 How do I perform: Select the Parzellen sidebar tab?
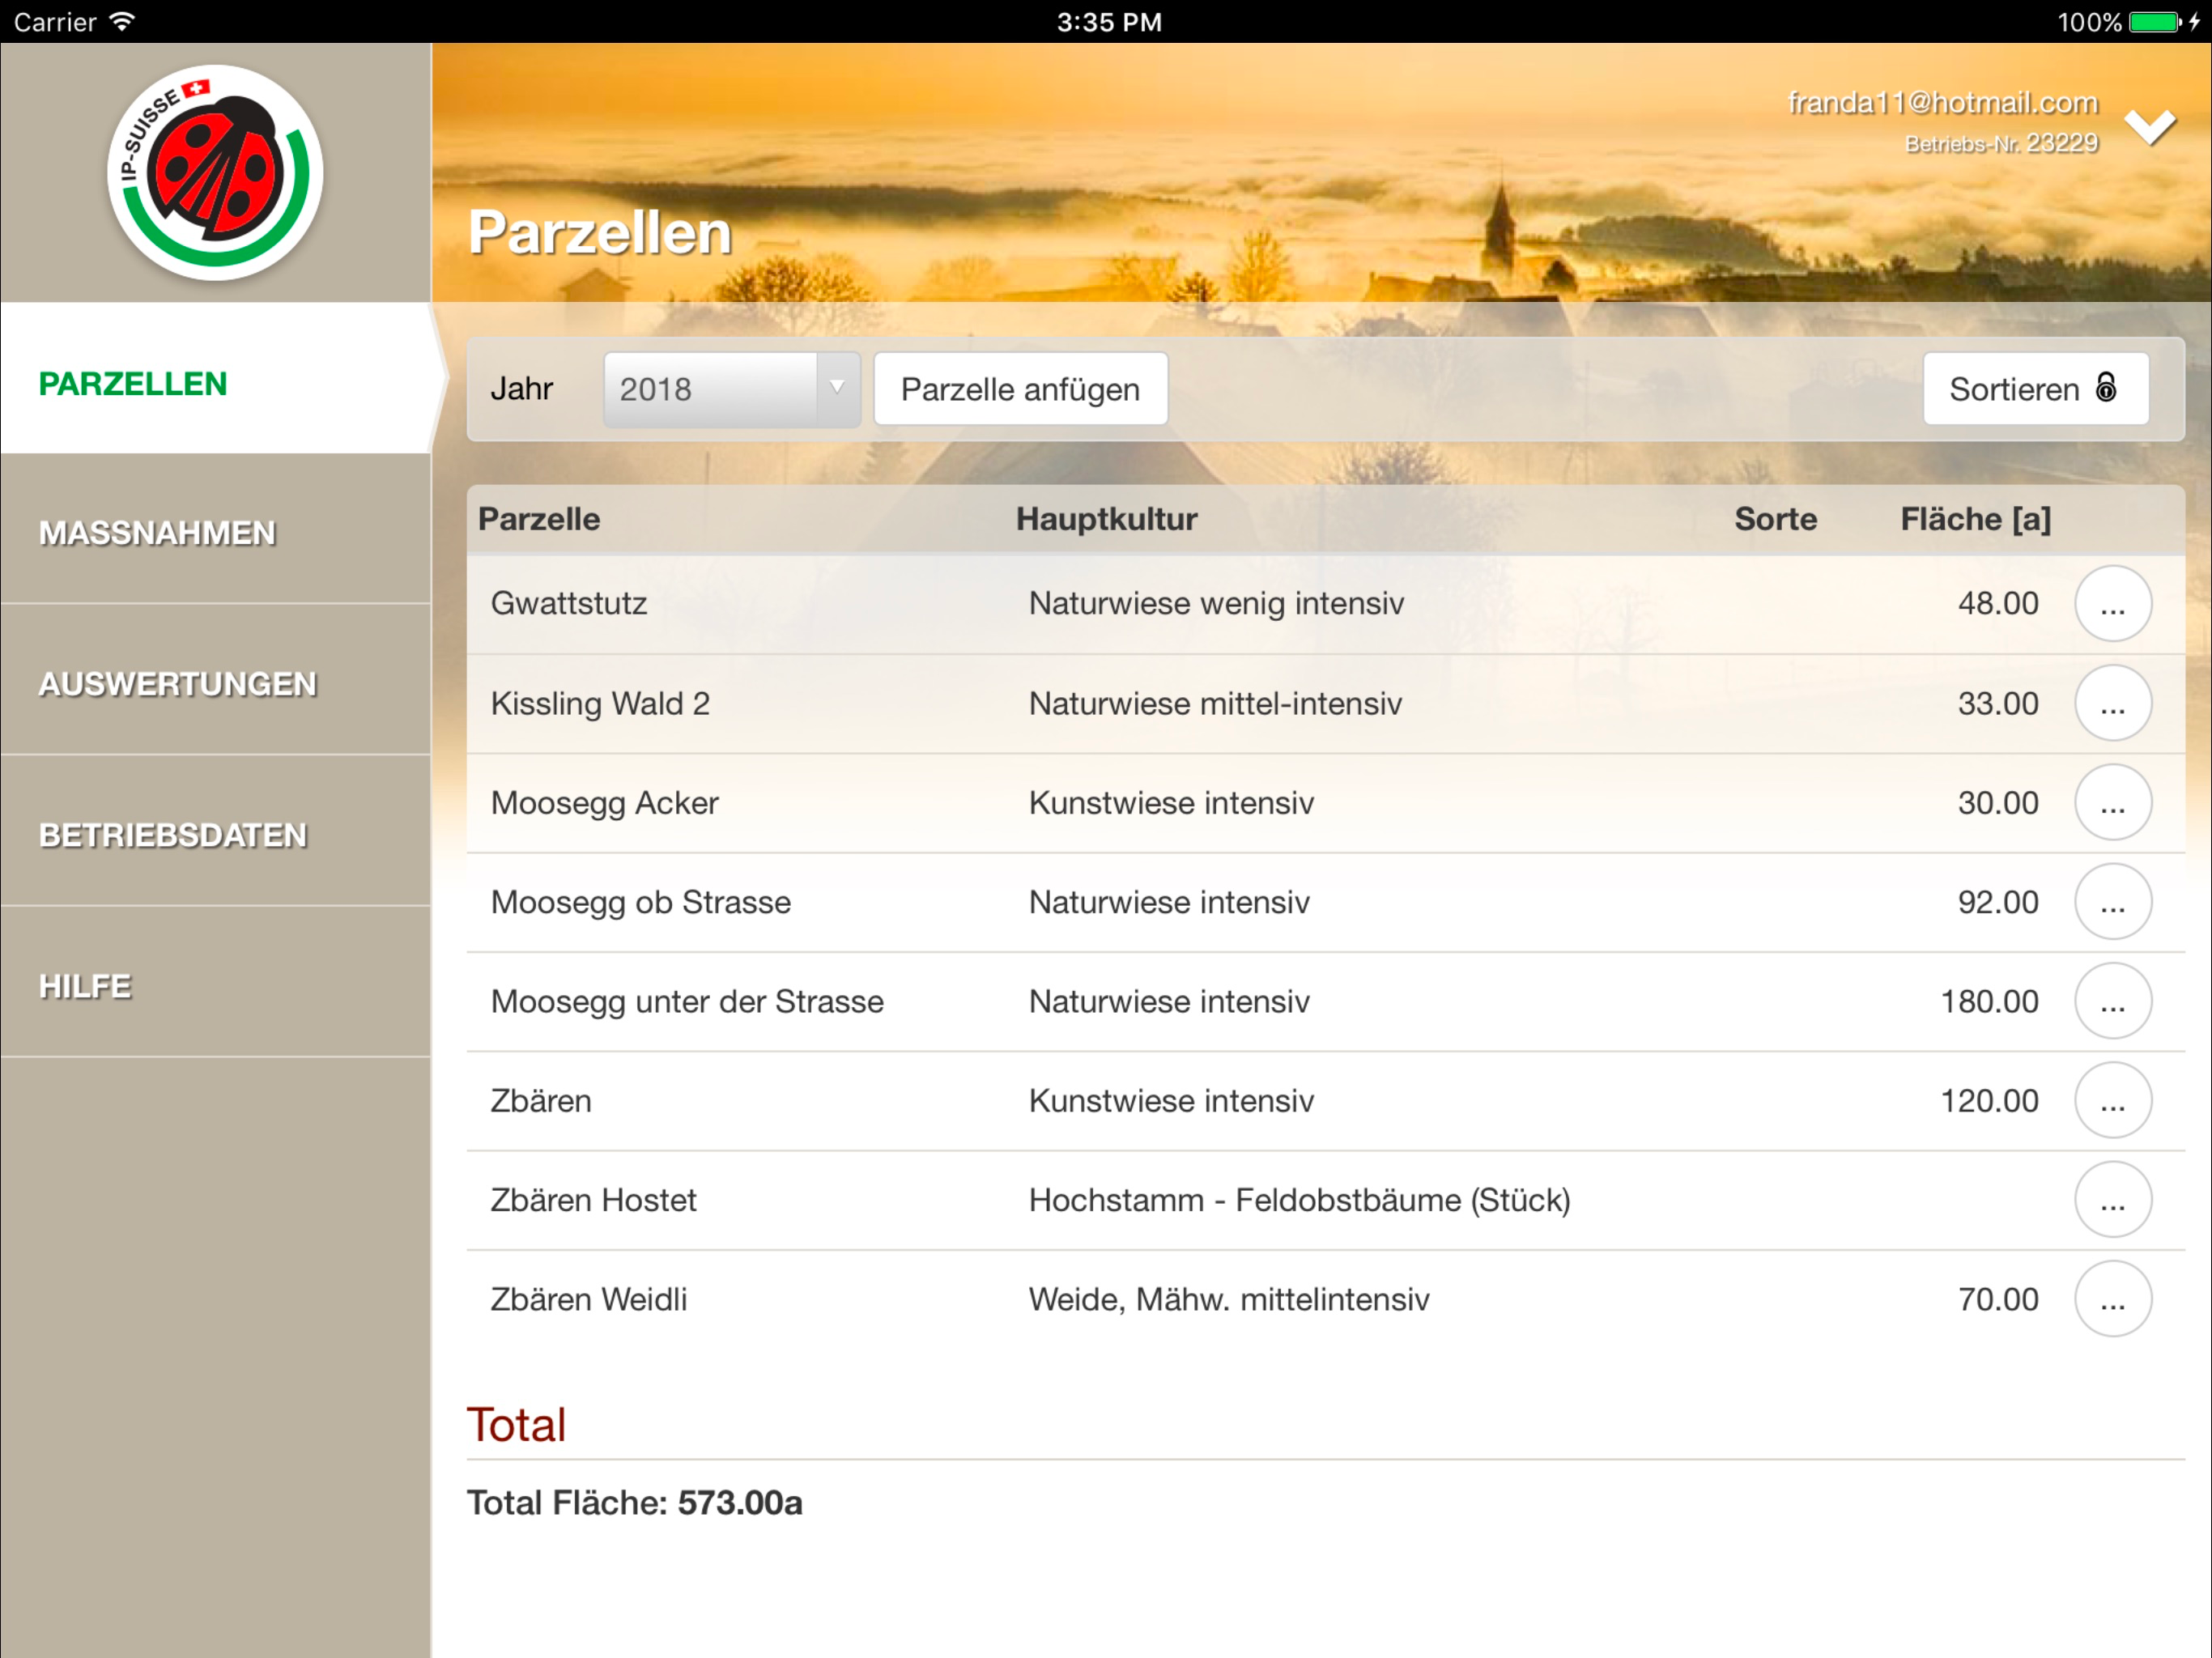point(133,384)
